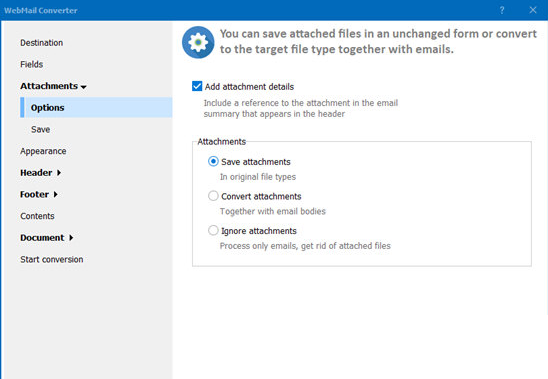Expand the Header section arrow
Viewport: 548px width, 379px height.
[x=59, y=173]
